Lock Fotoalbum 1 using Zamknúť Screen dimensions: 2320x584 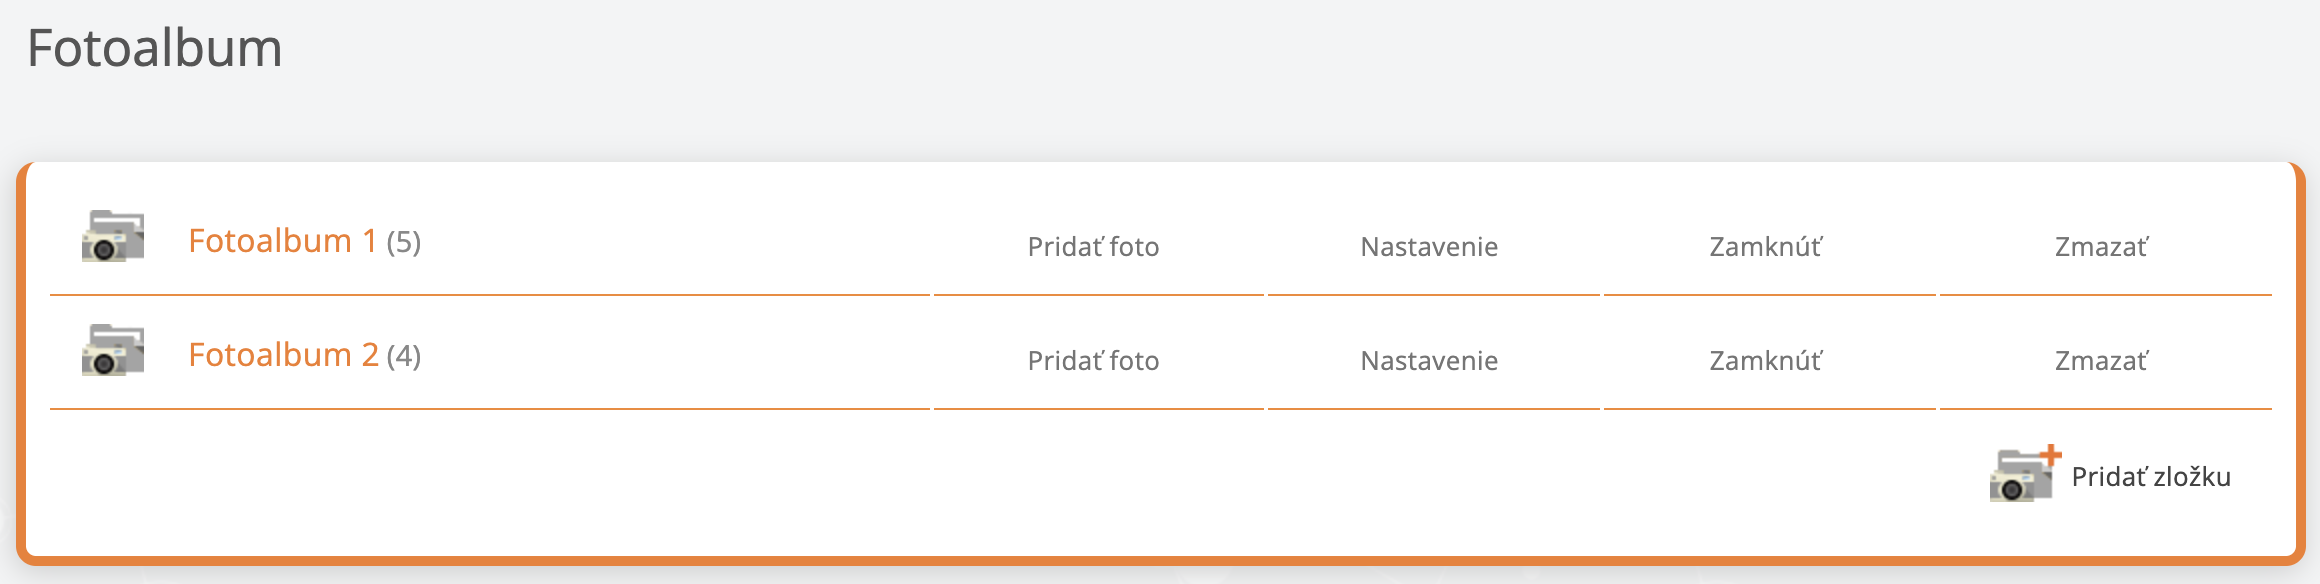pos(1765,247)
